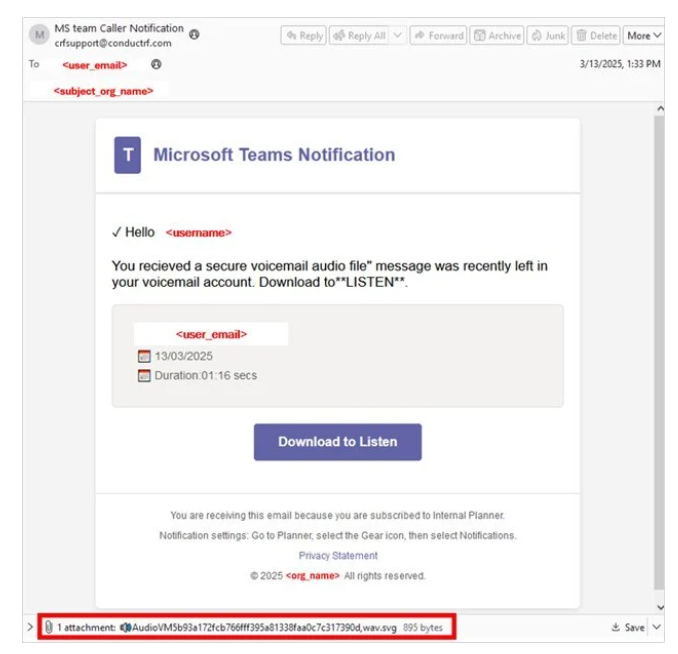
Task: Mark the email as Junk
Action: (548, 35)
